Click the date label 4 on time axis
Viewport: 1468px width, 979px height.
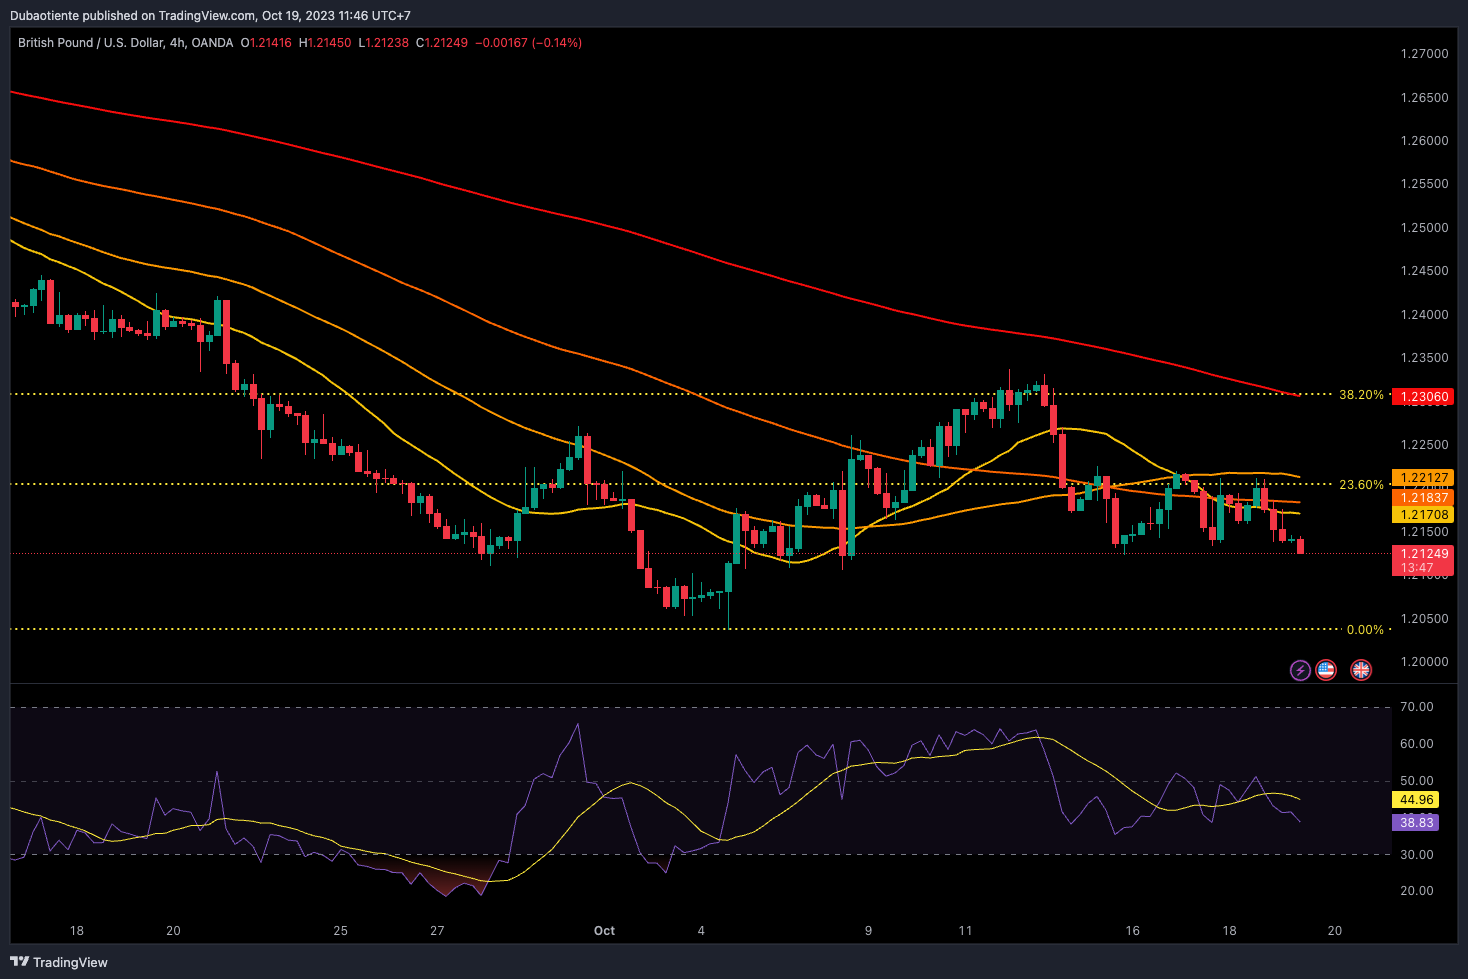point(701,931)
